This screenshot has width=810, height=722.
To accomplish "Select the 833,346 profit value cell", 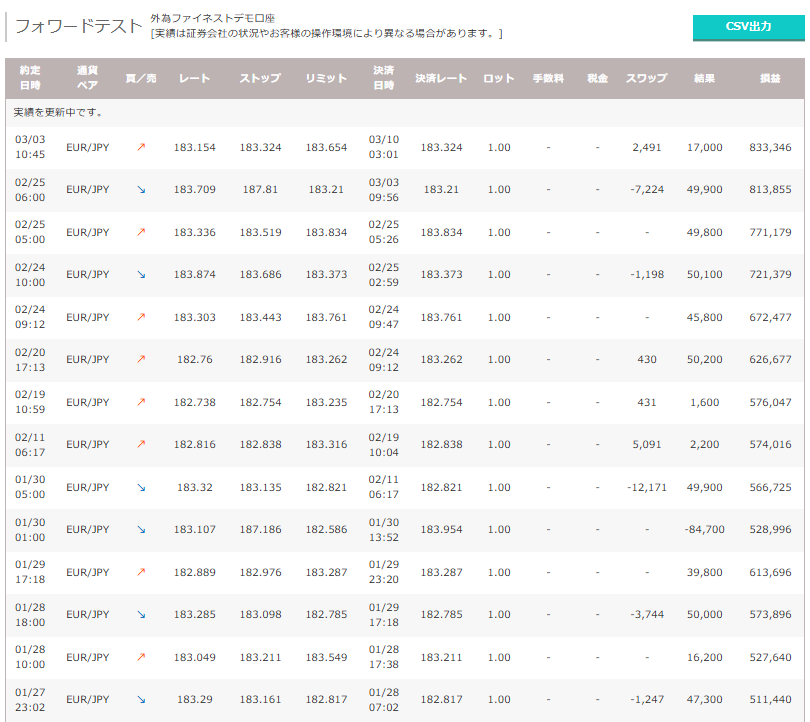I will [769, 148].
